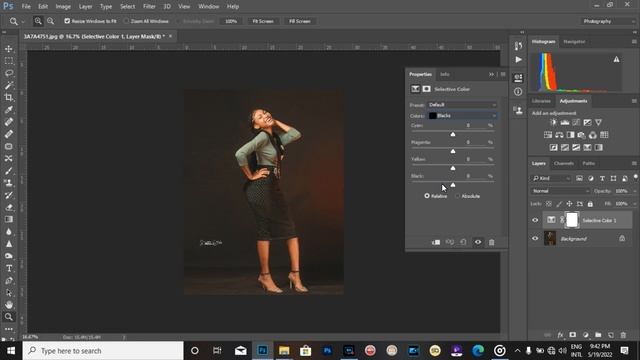Click the Fill Screen button
This screenshot has width=640, height=360.
click(300, 21)
